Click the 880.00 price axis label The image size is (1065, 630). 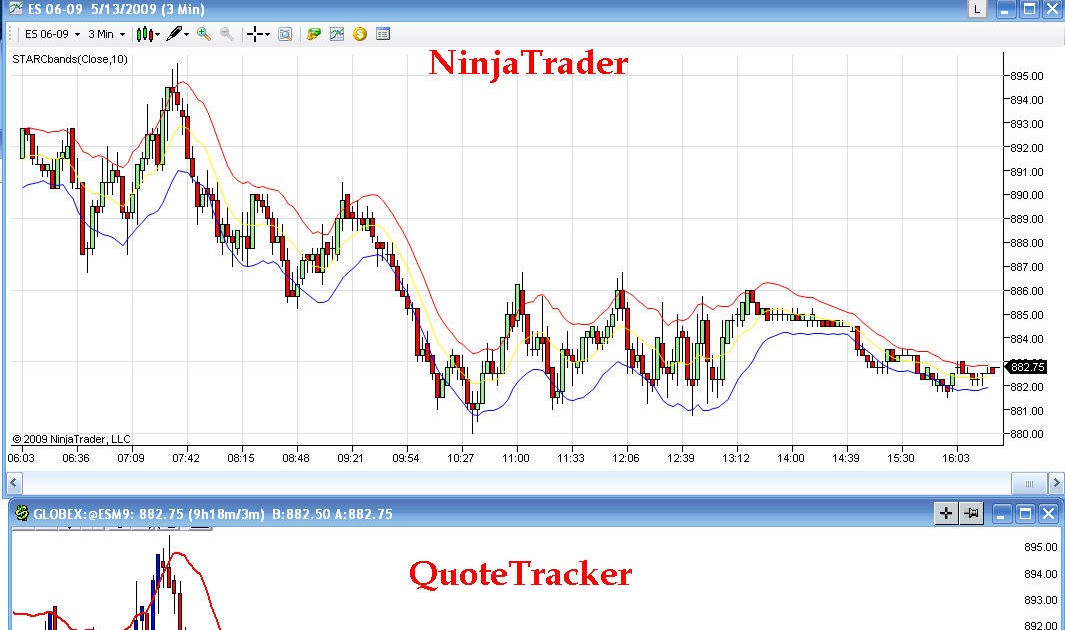coord(1027,434)
